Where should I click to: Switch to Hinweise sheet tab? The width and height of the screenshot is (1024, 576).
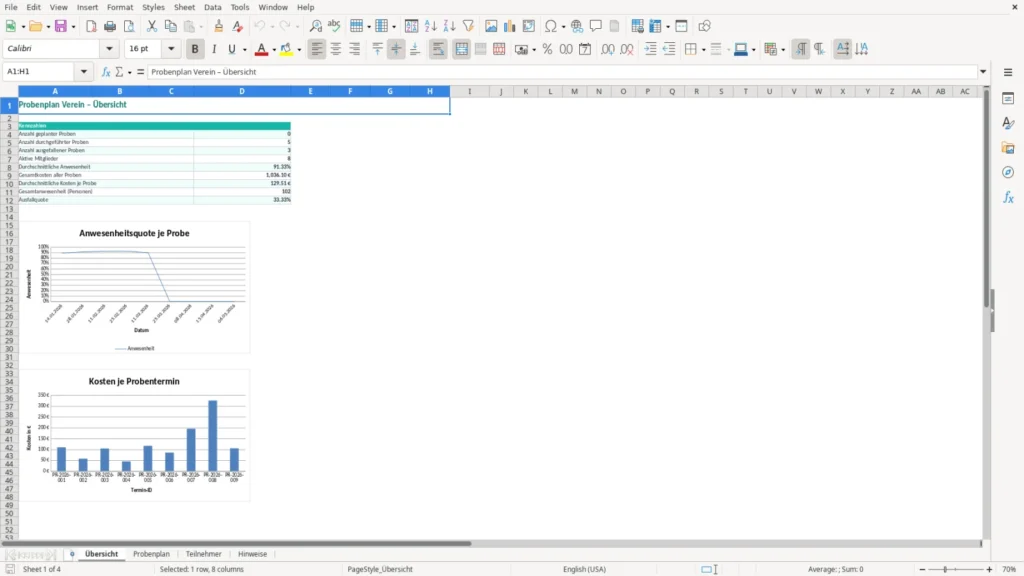point(252,554)
